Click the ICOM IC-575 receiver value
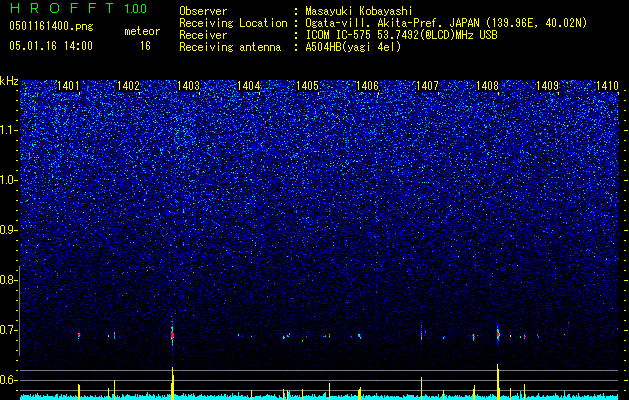This screenshot has width=629, height=400. pyautogui.click(x=401, y=35)
